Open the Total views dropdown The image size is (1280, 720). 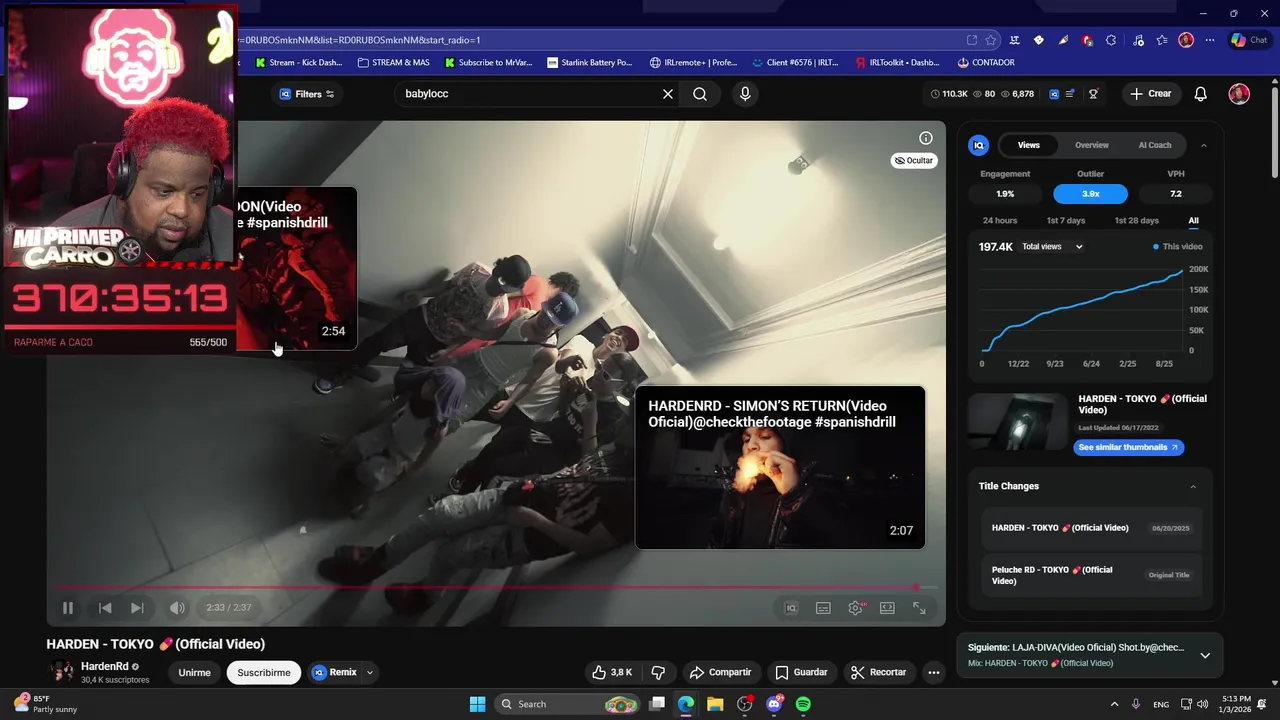coord(1052,247)
